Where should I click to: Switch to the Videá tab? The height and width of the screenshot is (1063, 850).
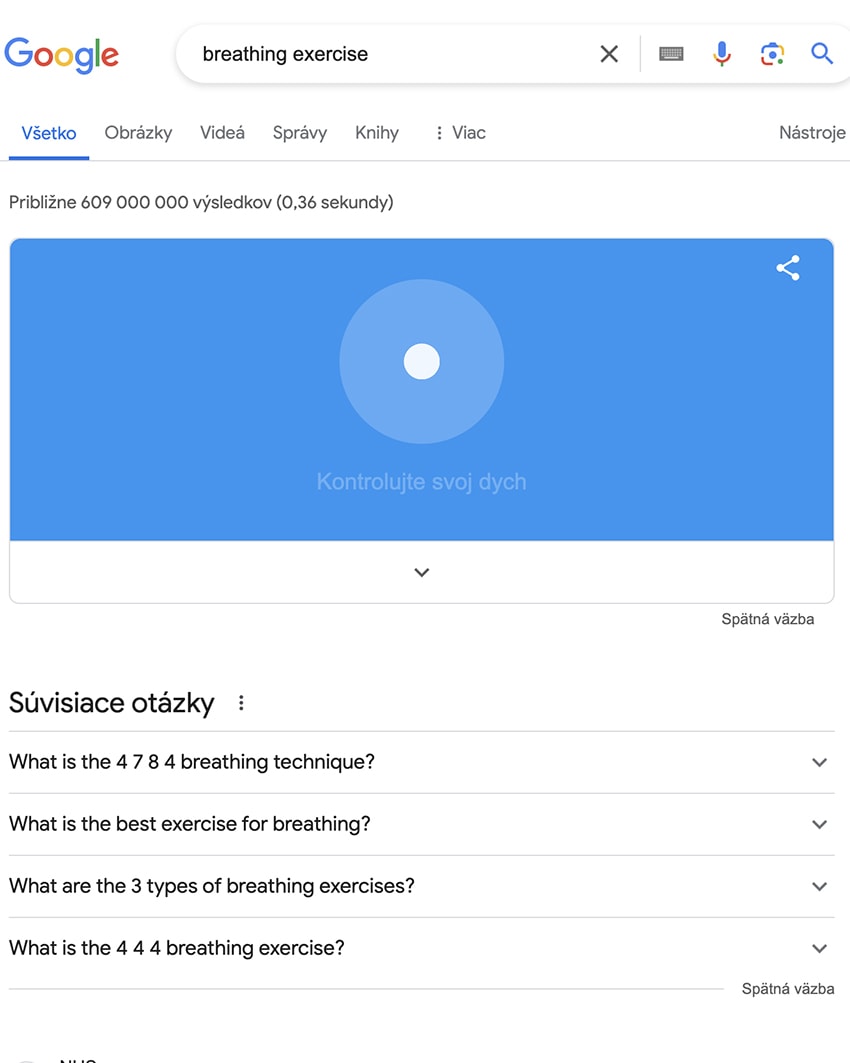pos(222,133)
